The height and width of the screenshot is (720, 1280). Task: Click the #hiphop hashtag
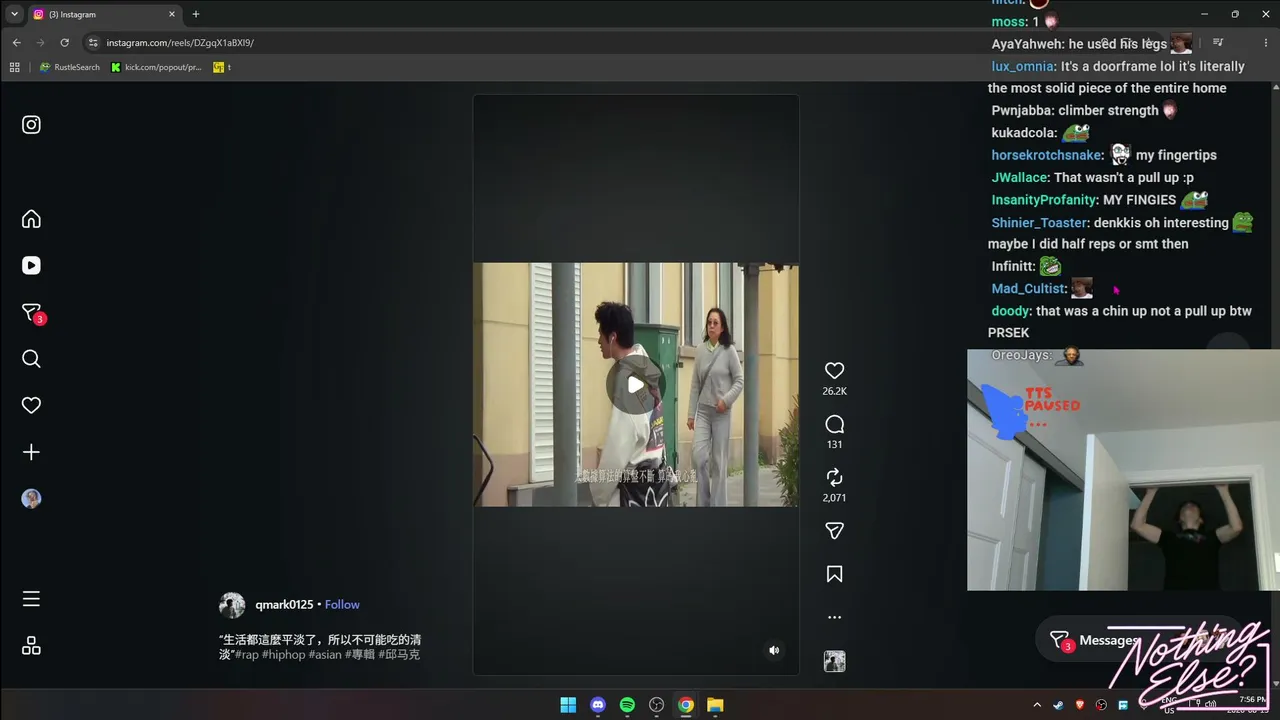[x=283, y=655]
